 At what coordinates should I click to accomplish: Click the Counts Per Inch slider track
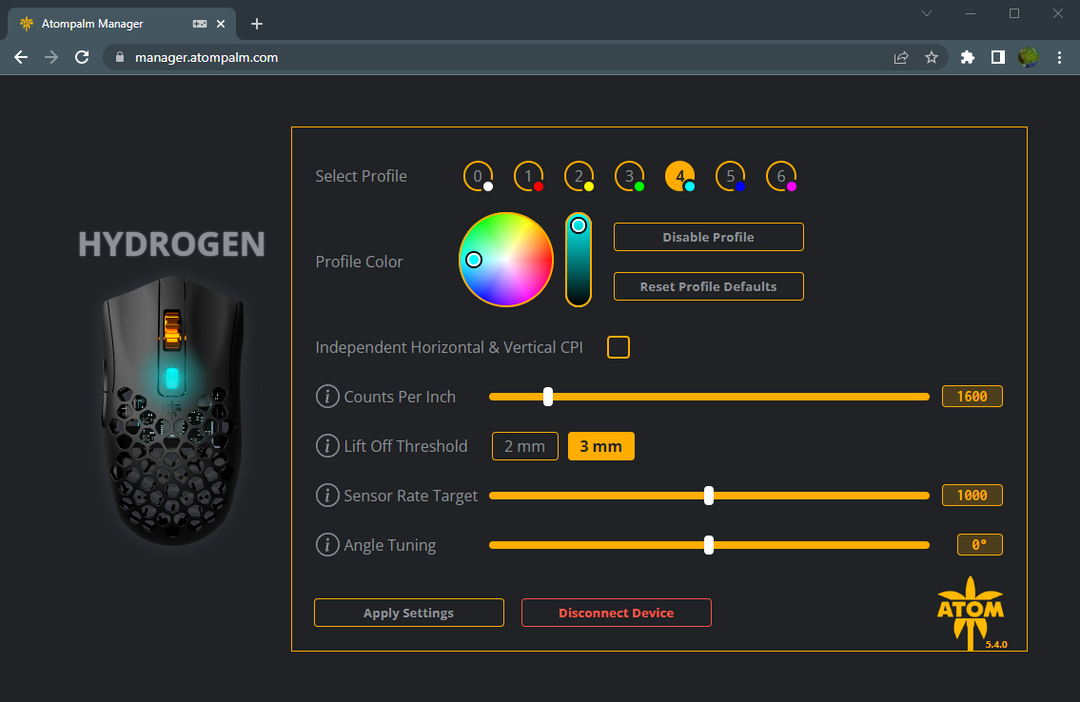click(709, 397)
